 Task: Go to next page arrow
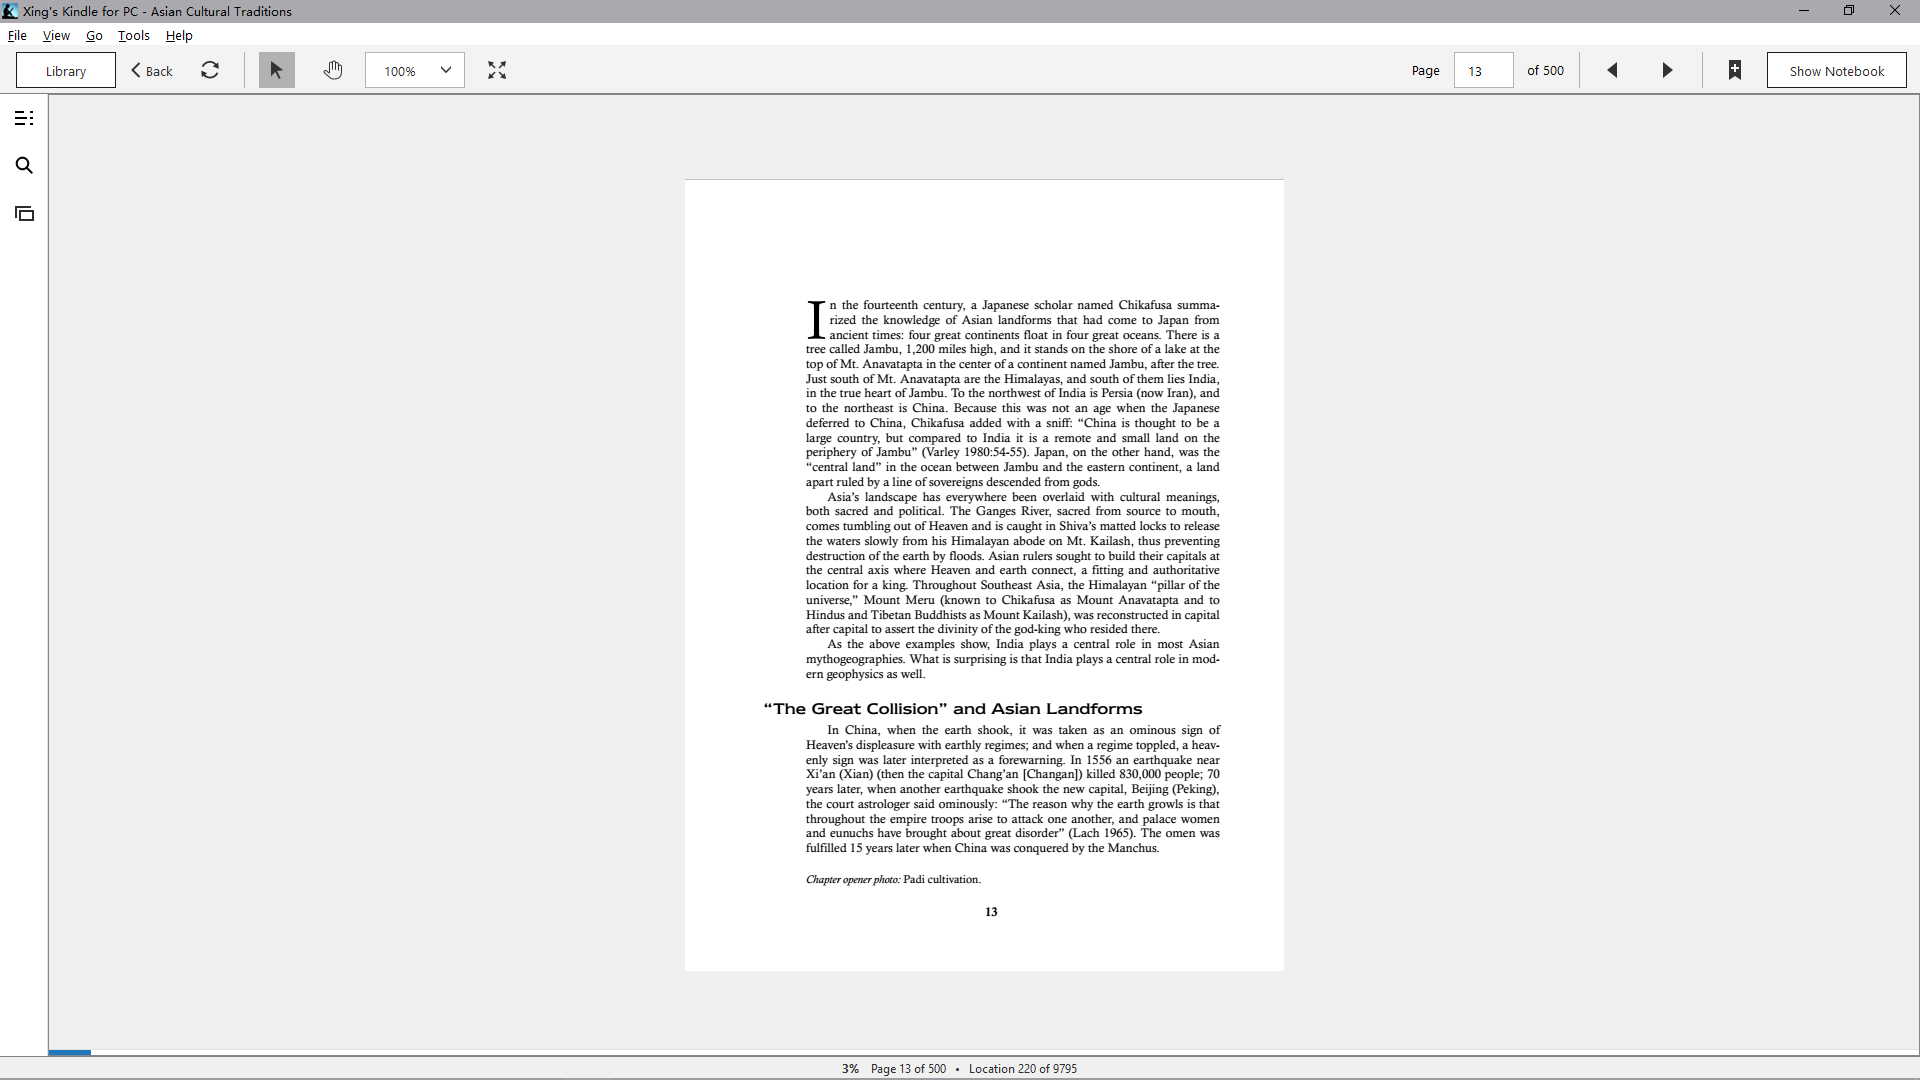(x=1667, y=70)
